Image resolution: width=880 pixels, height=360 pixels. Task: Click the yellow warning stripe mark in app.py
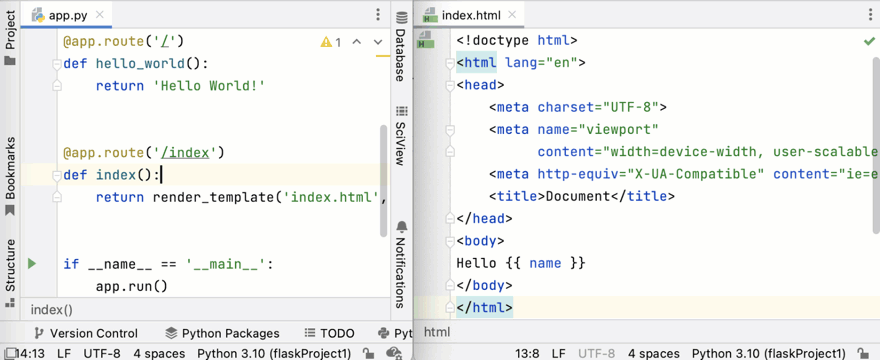[383, 56]
